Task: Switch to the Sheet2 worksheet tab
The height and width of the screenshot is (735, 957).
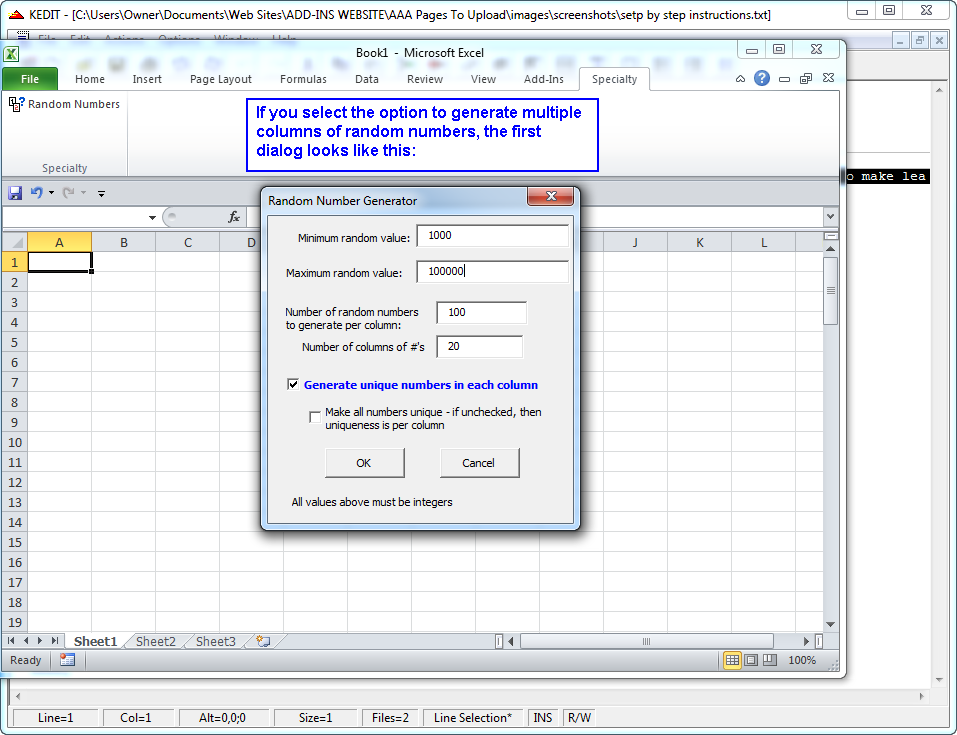Action: pos(155,641)
